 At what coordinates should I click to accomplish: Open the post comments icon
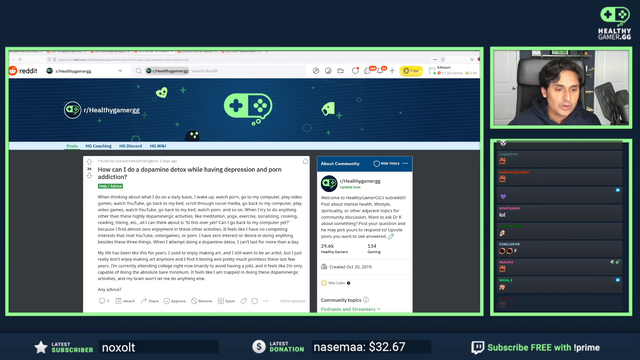[104, 301]
